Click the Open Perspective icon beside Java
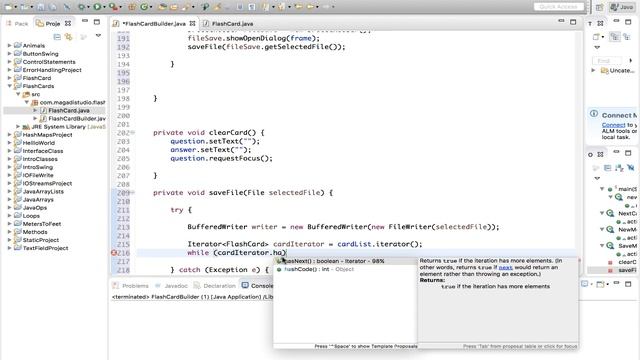 tap(599, 7)
